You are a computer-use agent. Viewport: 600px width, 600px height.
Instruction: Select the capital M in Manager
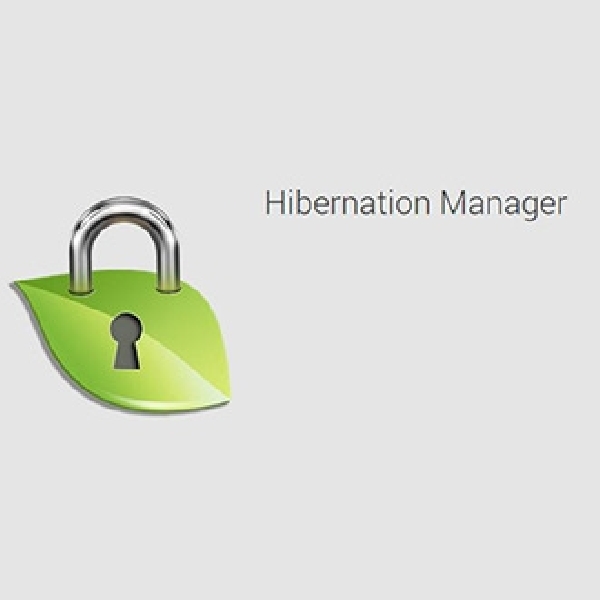point(453,203)
